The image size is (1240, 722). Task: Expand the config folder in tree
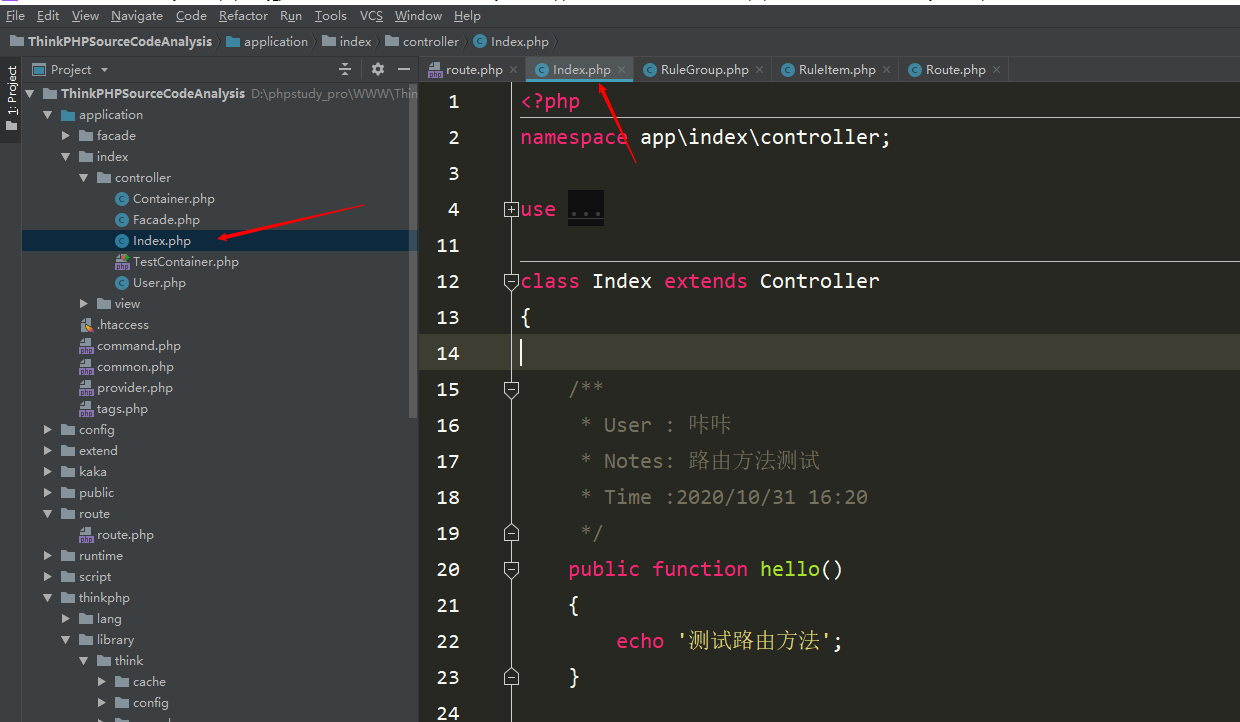point(48,430)
